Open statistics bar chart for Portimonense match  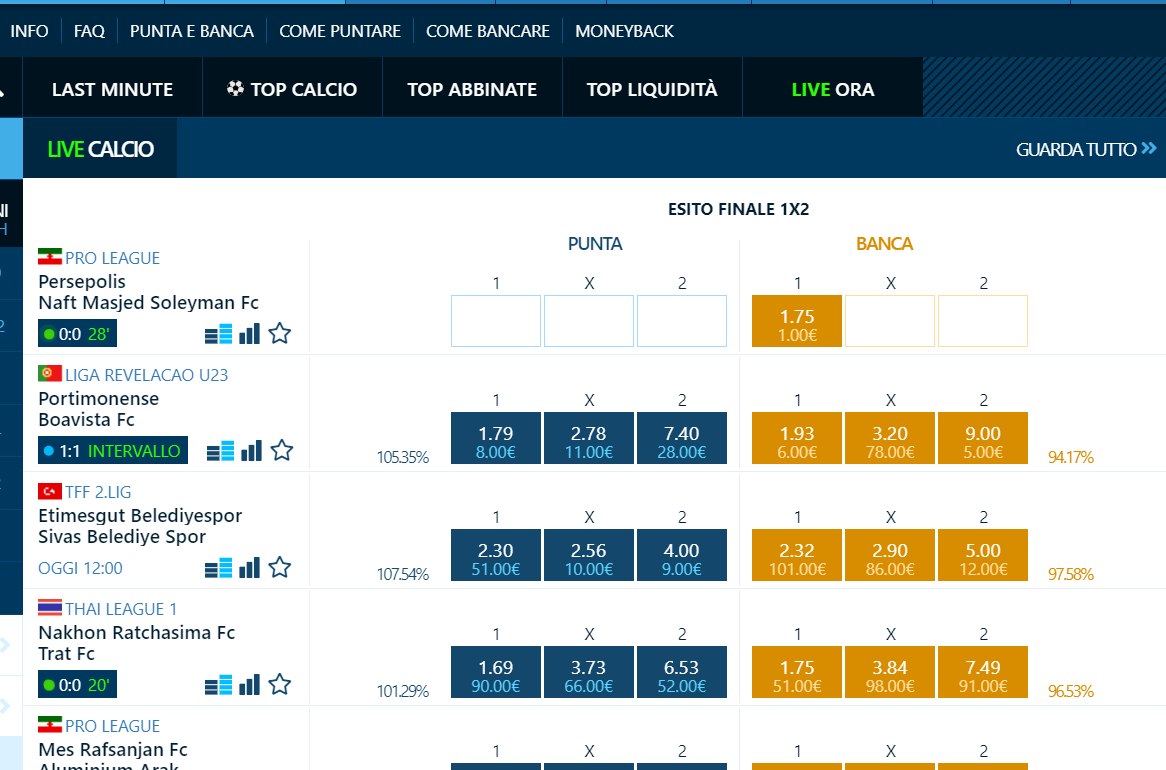tap(252, 451)
